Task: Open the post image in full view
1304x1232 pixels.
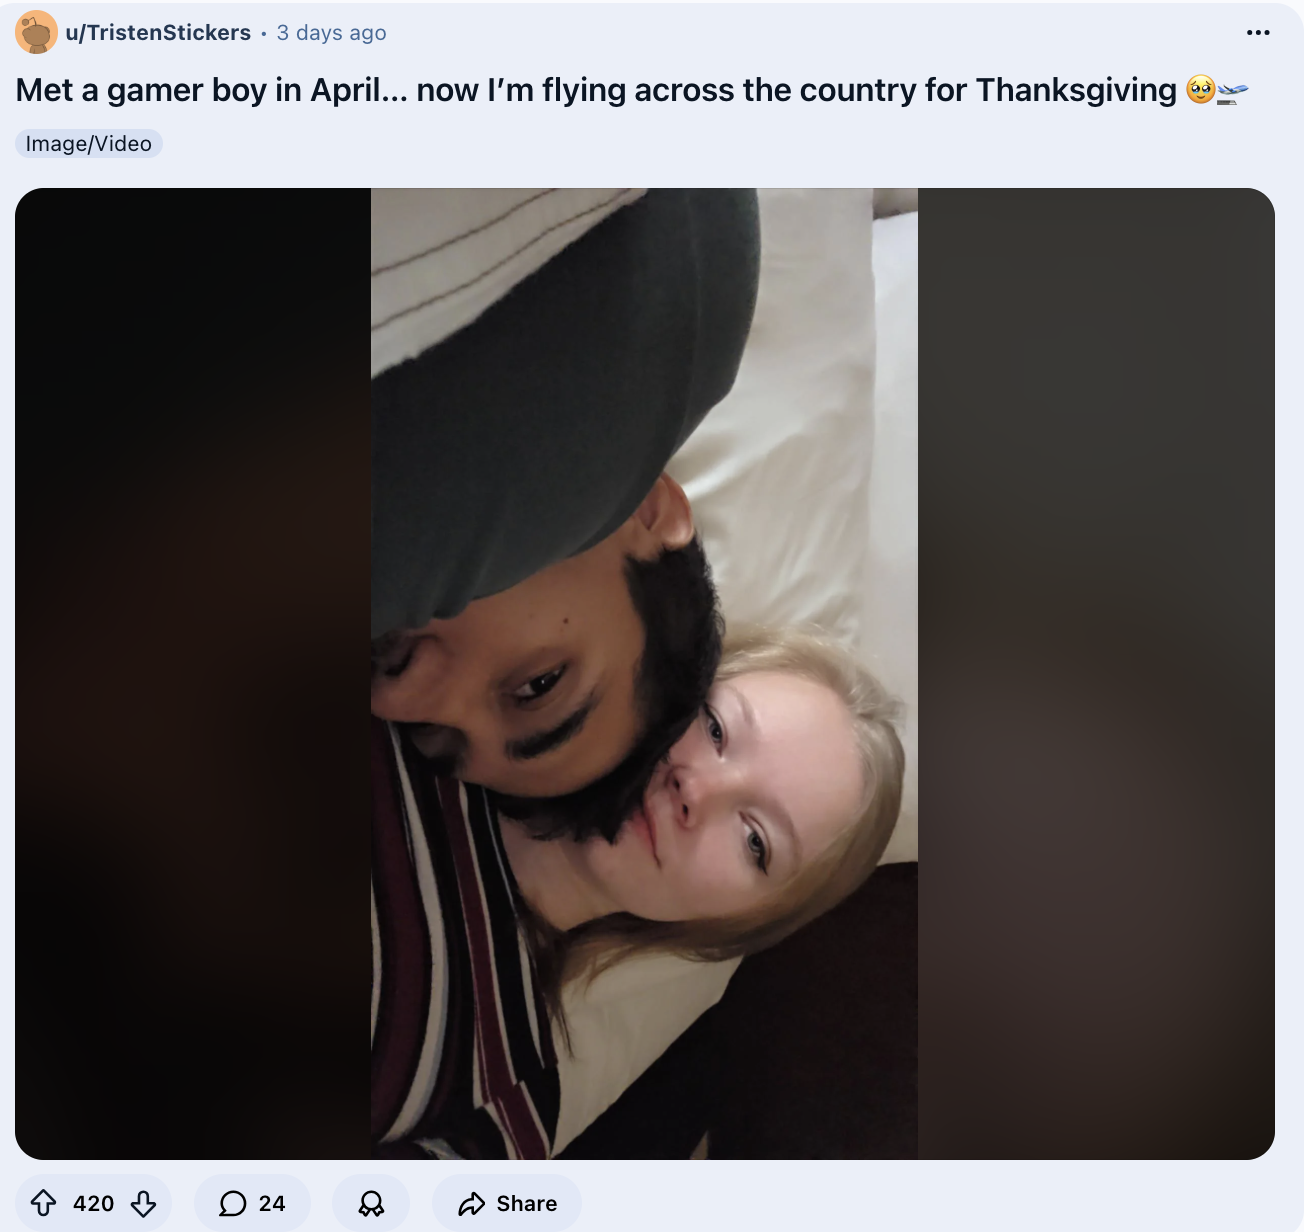Action: pos(645,674)
